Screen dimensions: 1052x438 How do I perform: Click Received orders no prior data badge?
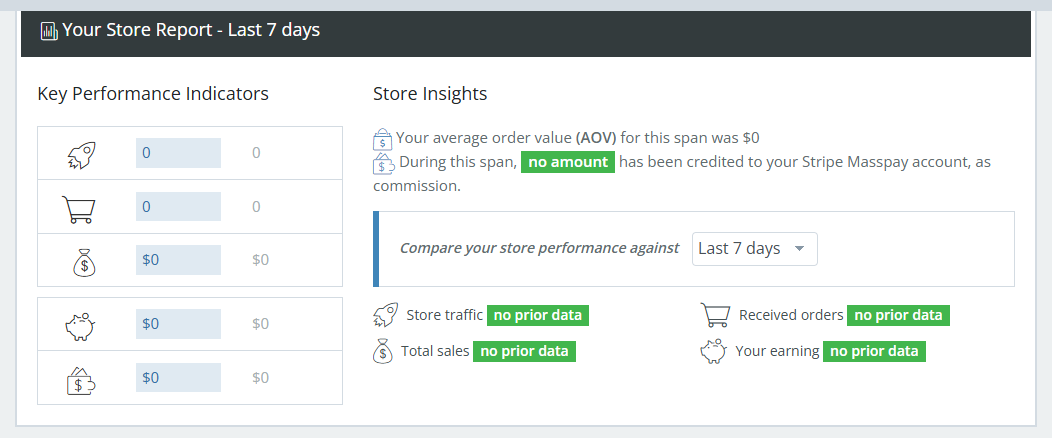898,315
